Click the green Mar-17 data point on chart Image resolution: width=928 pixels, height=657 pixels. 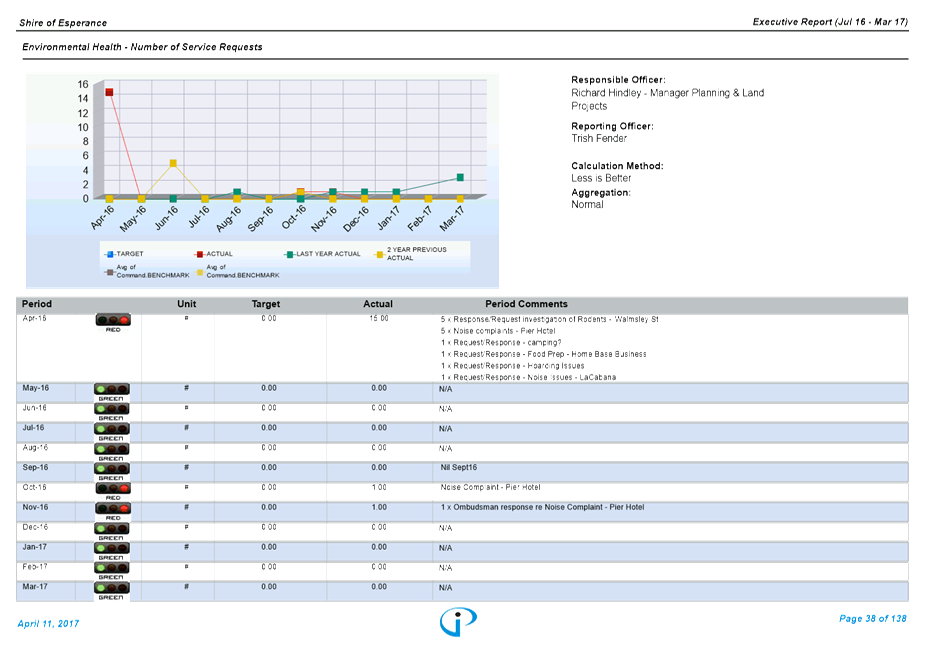click(x=460, y=177)
